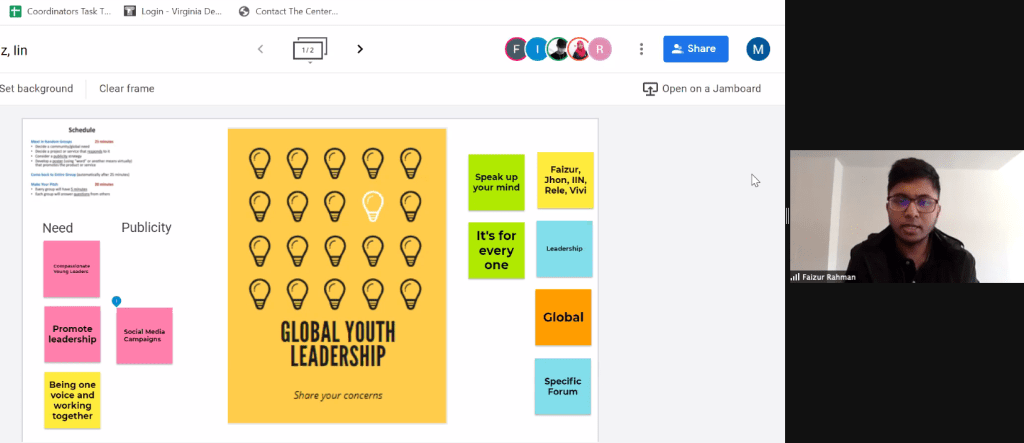Go to the previous frame arrow
The width and height of the screenshot is (1024, 443).
(x=260, y=49)
